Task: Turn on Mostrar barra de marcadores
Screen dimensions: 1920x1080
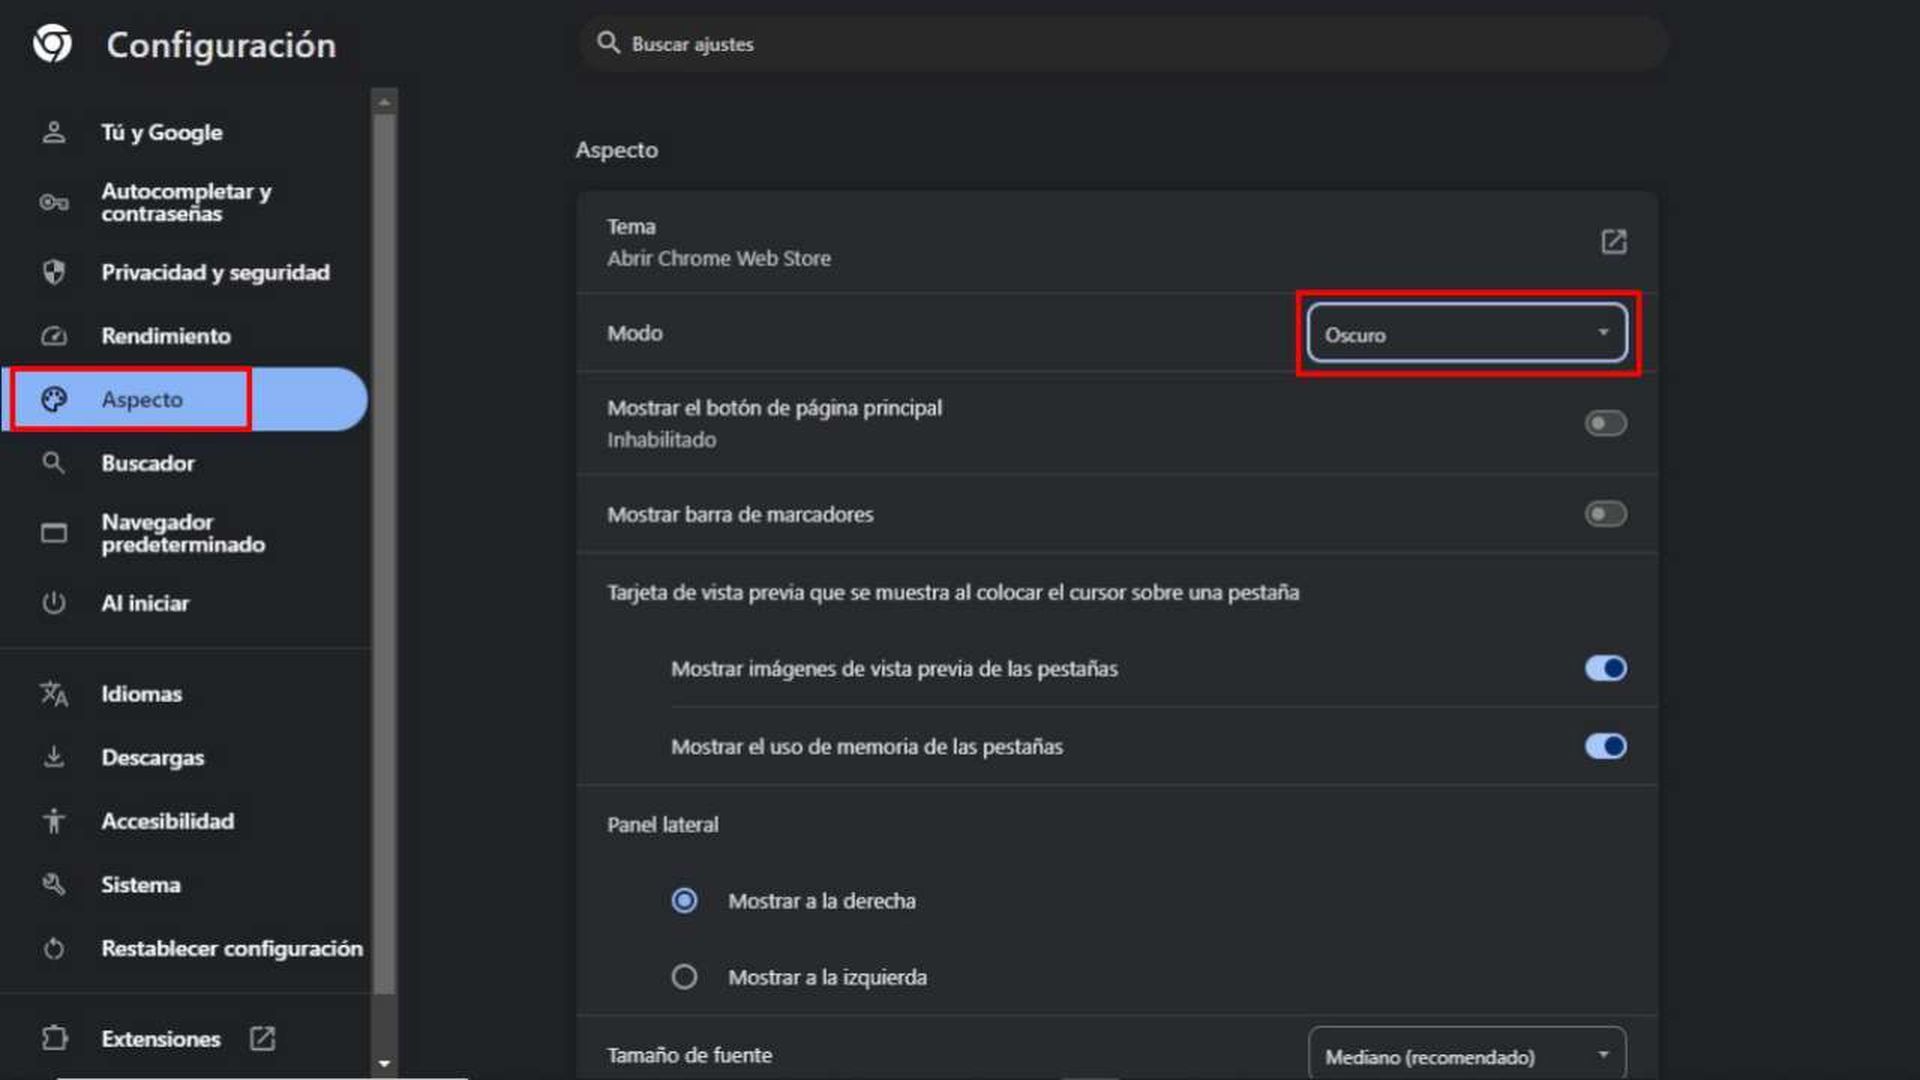Action: pos(1605,514)
